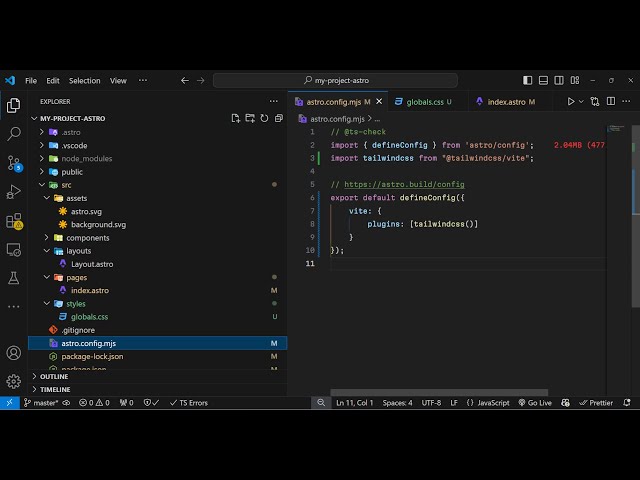This screenshot has height=480, width=640.
Task: Show additional views ellipsis in activity bar
Action: [x=13, y=306]
